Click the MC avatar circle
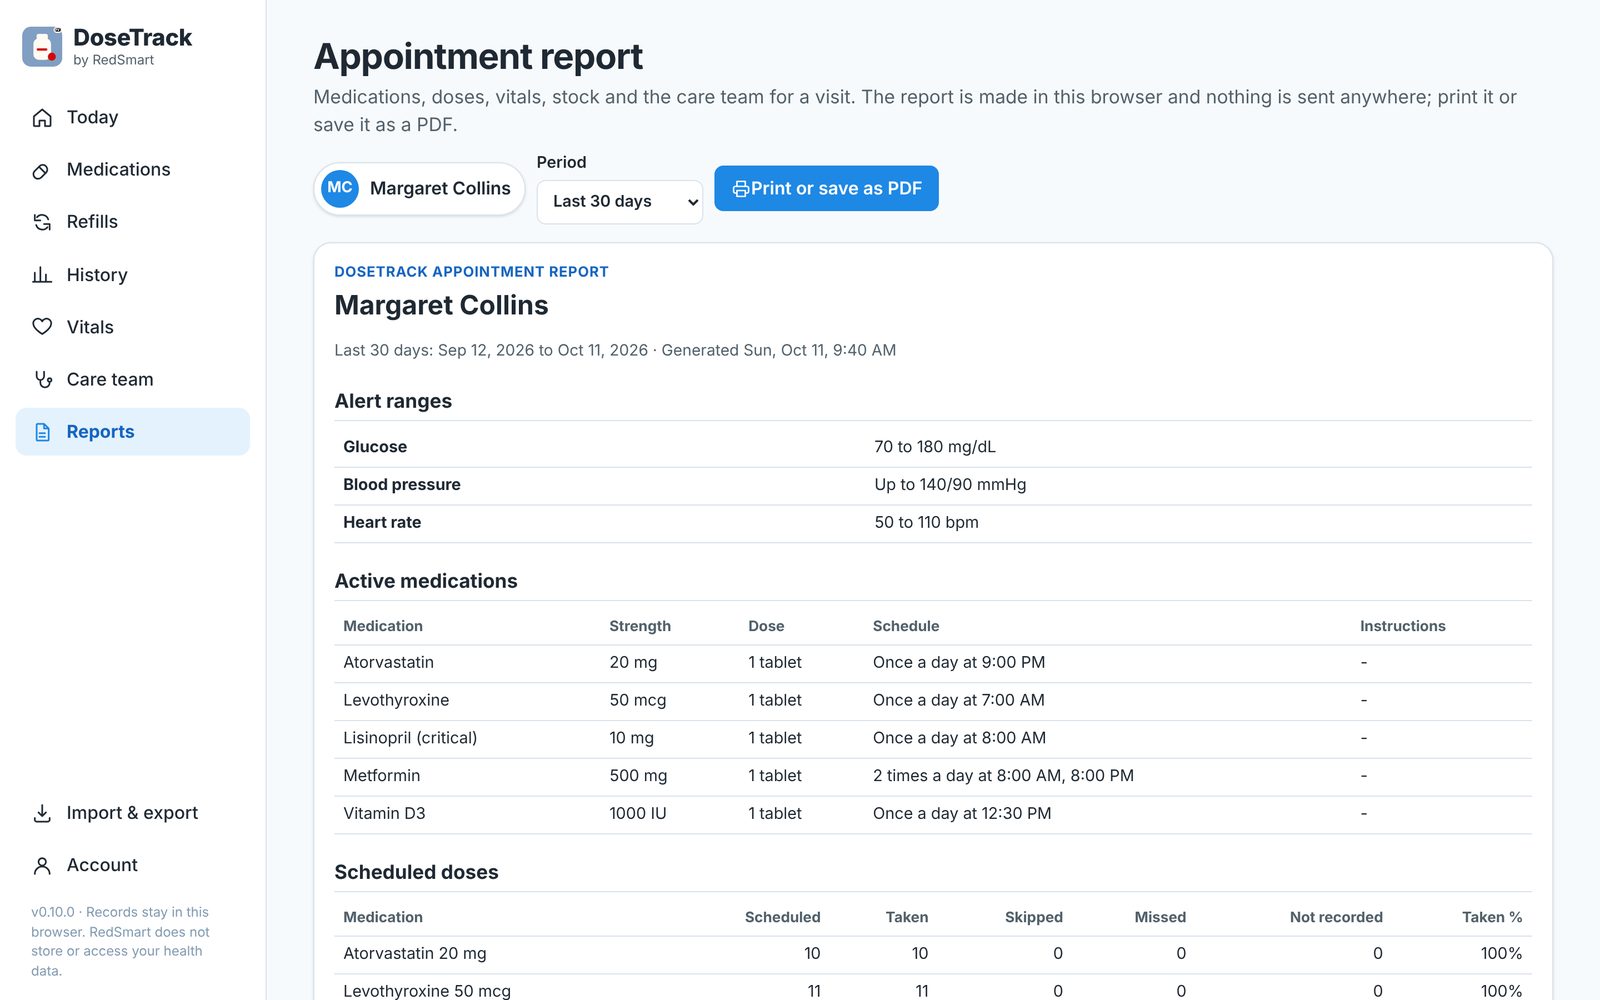1600x1000 pixels. pos(340,188)
